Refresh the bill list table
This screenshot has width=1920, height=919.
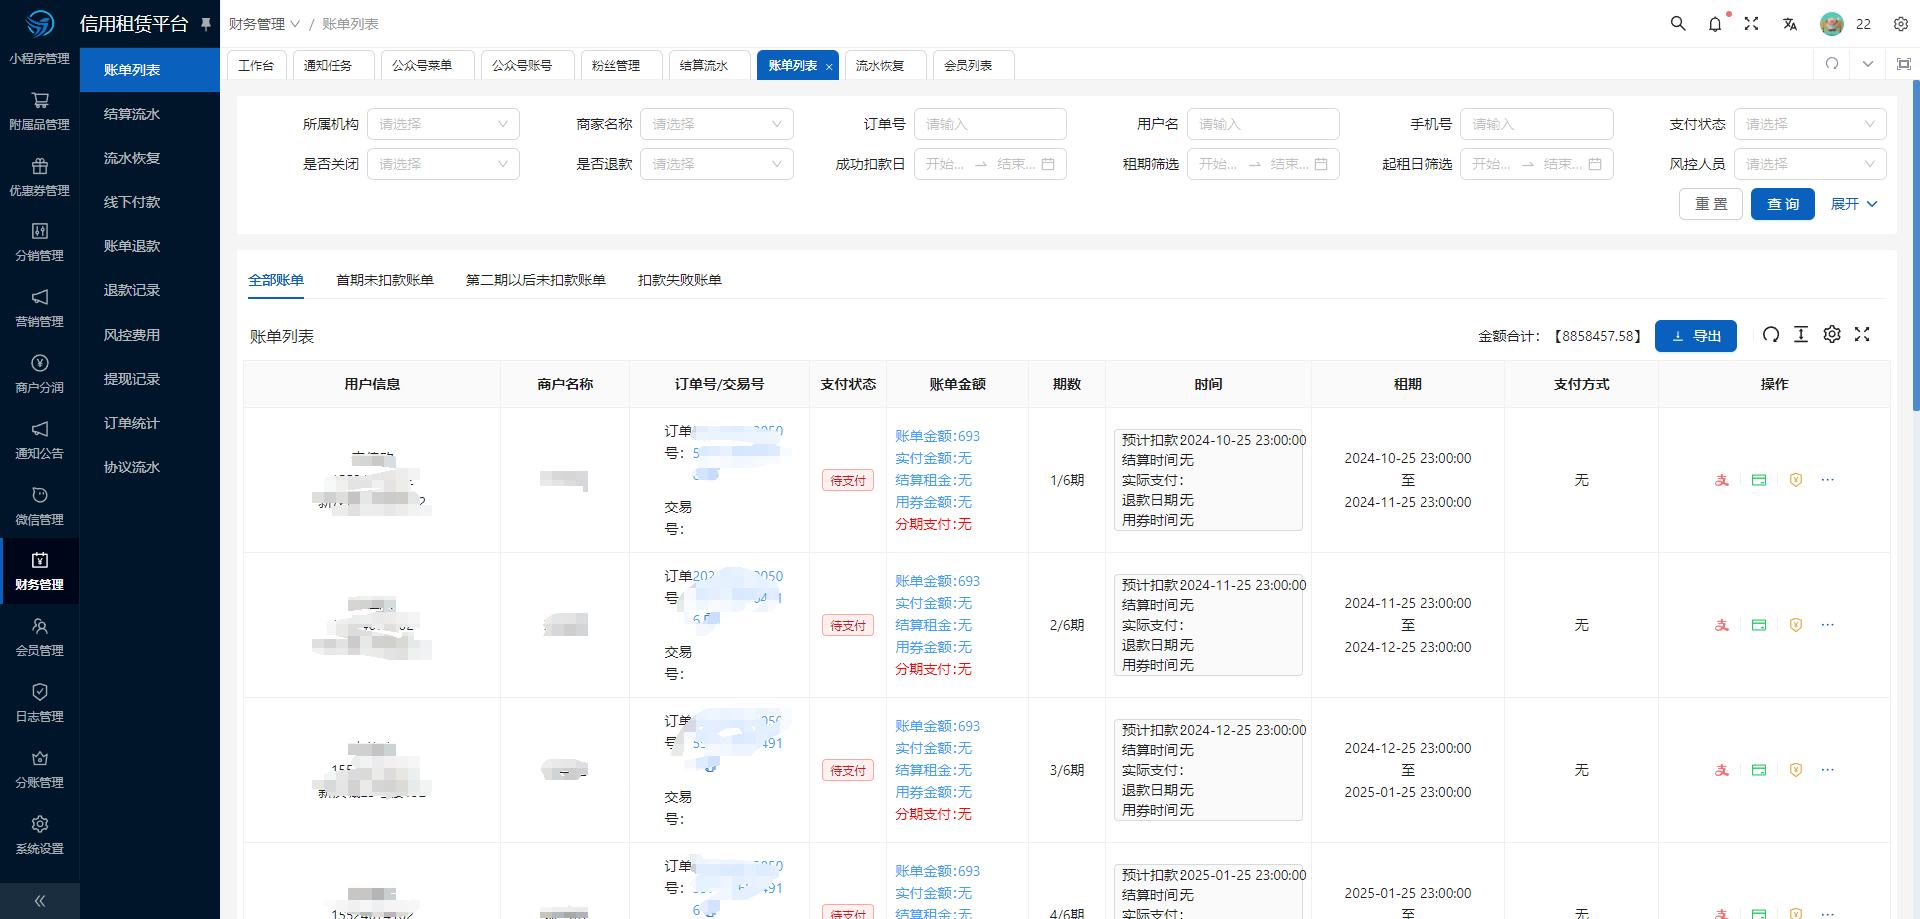[1771, 335]
